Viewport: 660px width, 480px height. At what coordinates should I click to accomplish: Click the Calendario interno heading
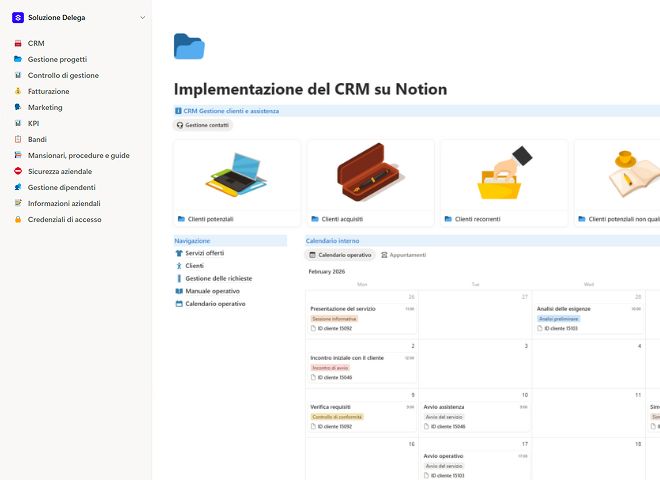pos(333,241)
